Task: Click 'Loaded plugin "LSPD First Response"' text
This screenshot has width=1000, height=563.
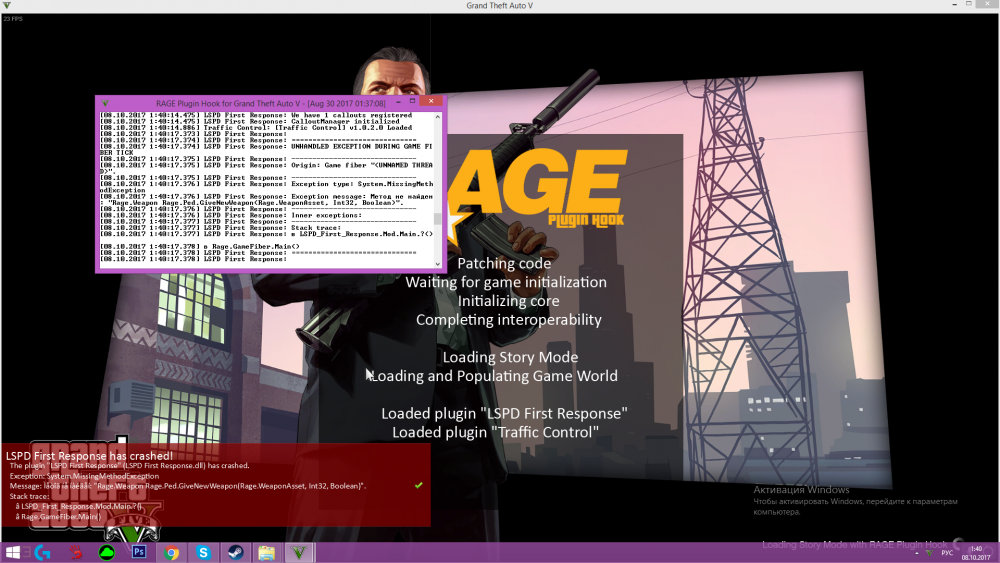Action: 504,413
